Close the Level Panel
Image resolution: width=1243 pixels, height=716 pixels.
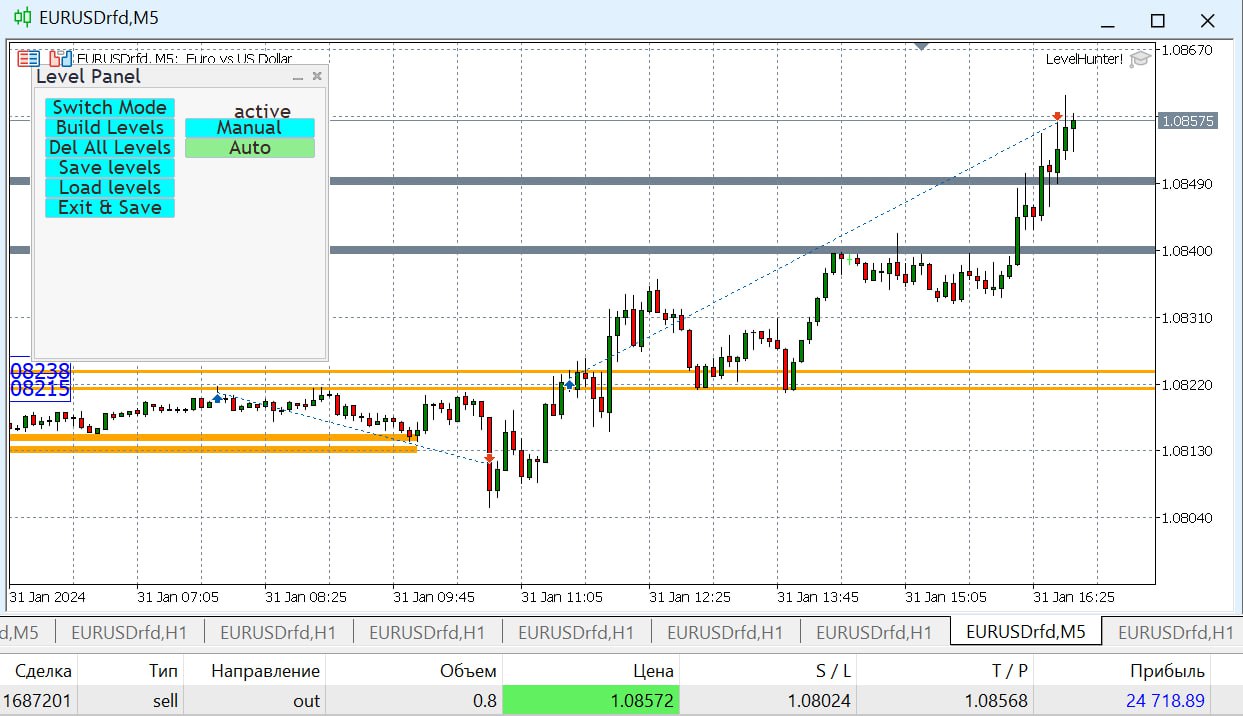tap(317, 76)
